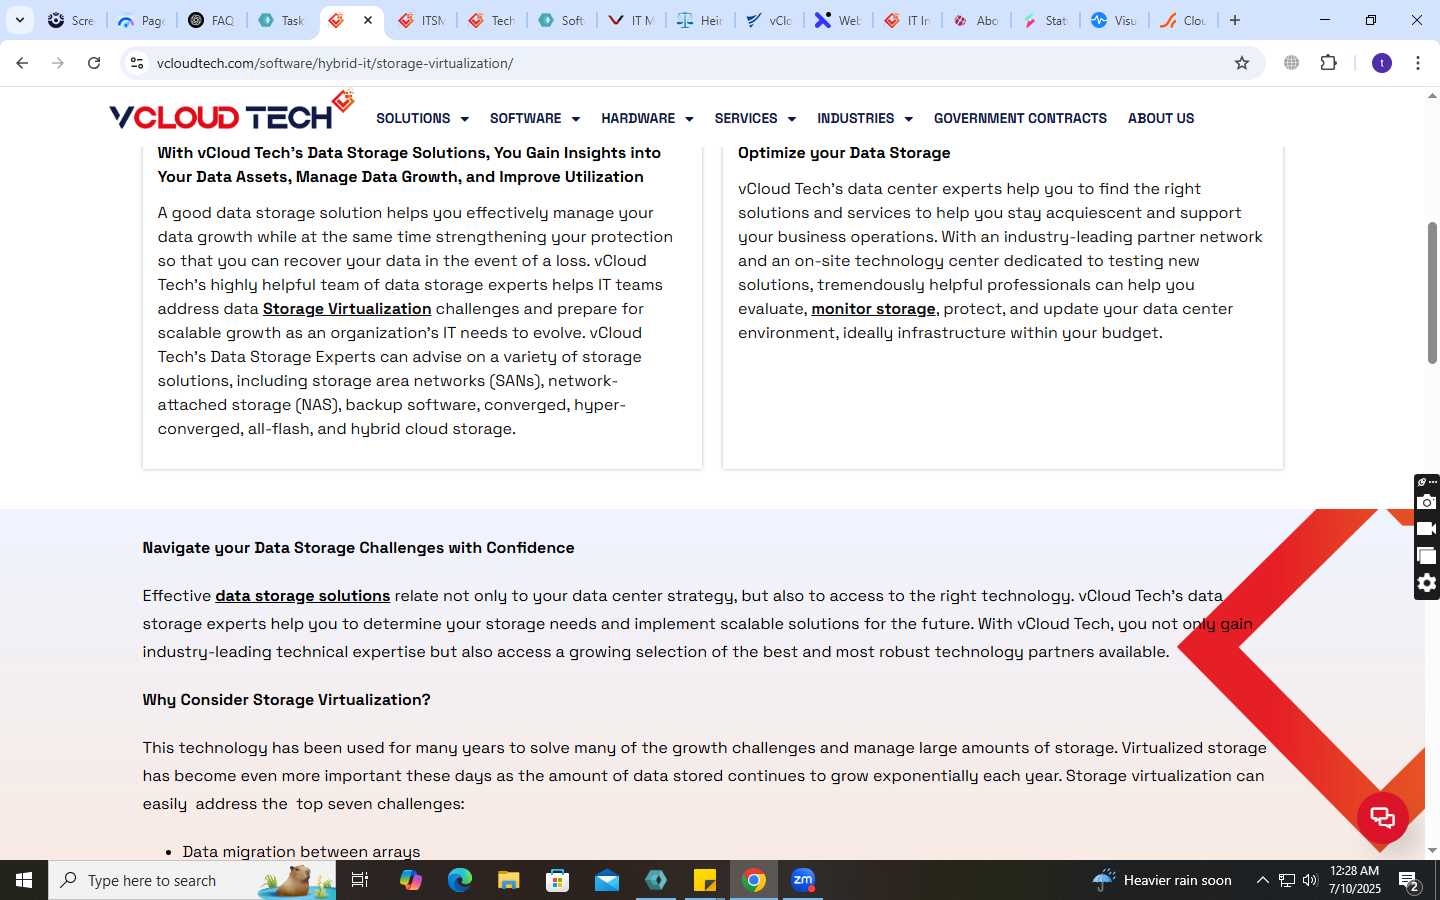Open the settings gear on side panel
1440x900 pixels.
1427,583
